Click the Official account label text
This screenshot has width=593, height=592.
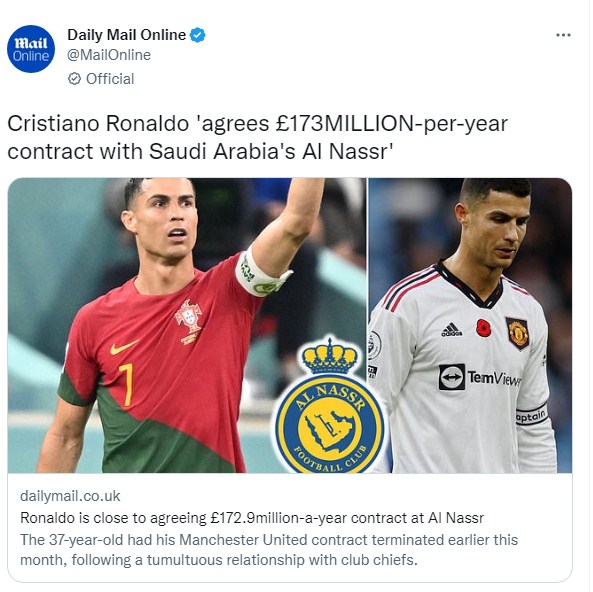[110, 79]
